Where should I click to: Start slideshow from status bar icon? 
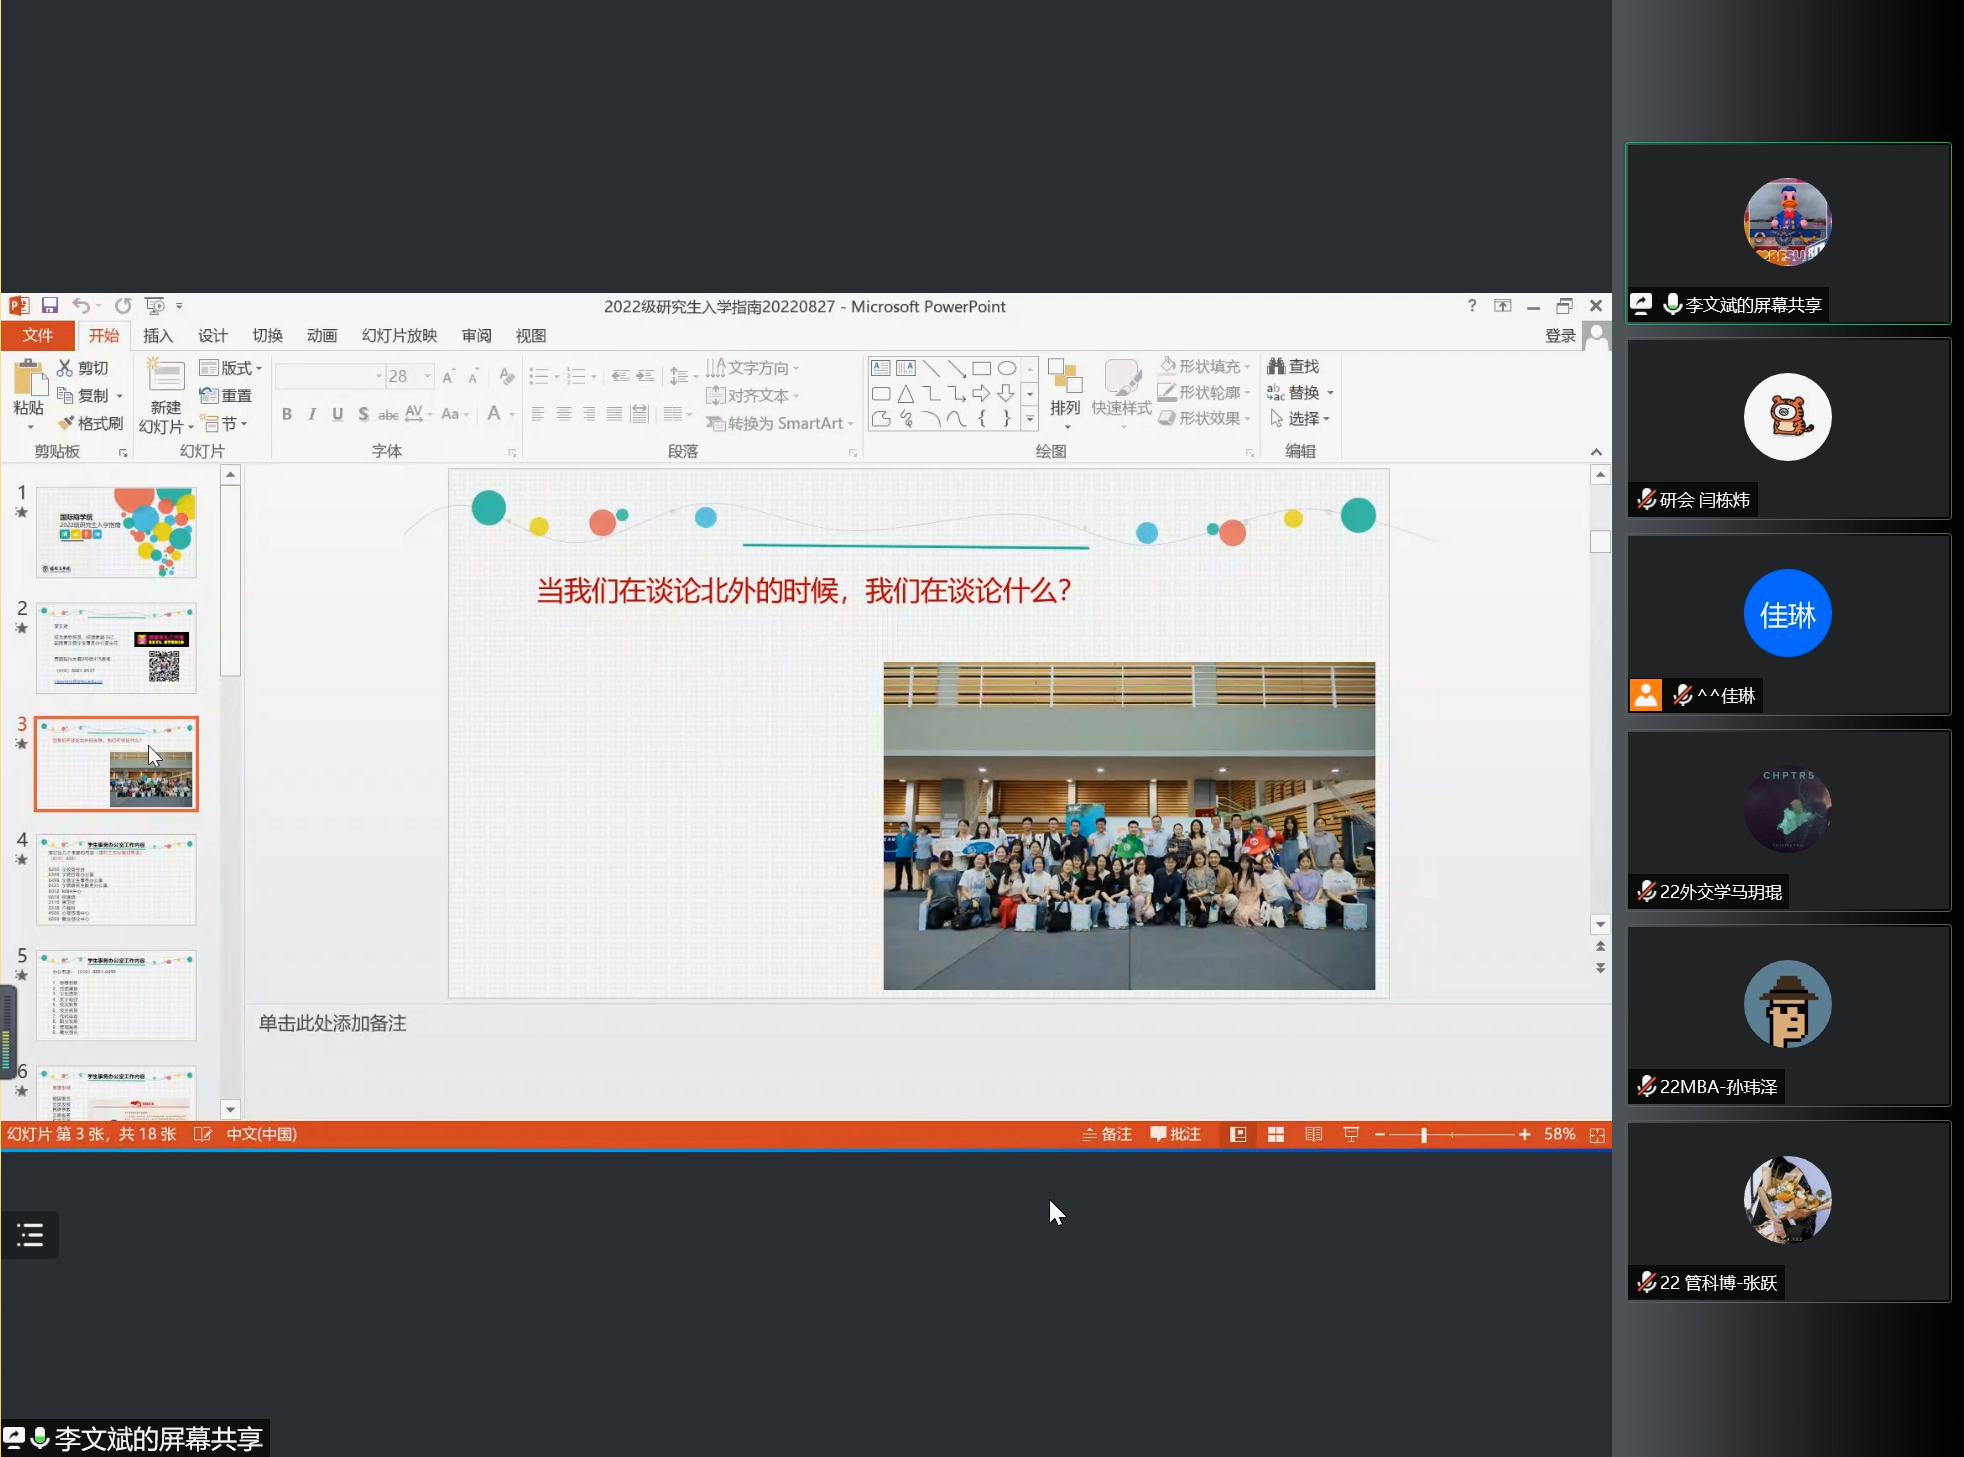tap(1351, 1134)
